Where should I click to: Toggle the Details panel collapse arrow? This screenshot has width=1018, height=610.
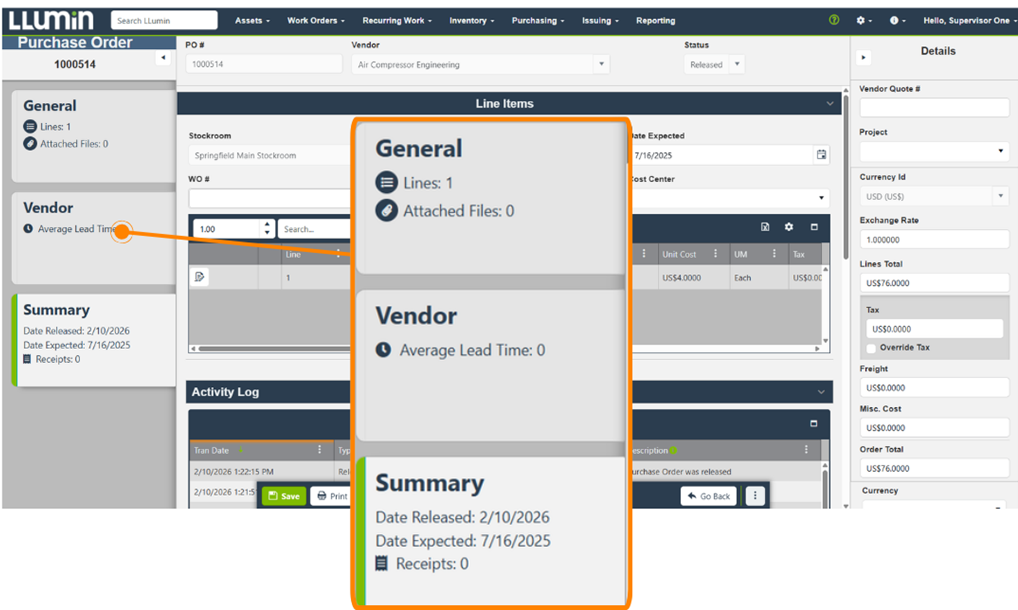tap(864, 58)
